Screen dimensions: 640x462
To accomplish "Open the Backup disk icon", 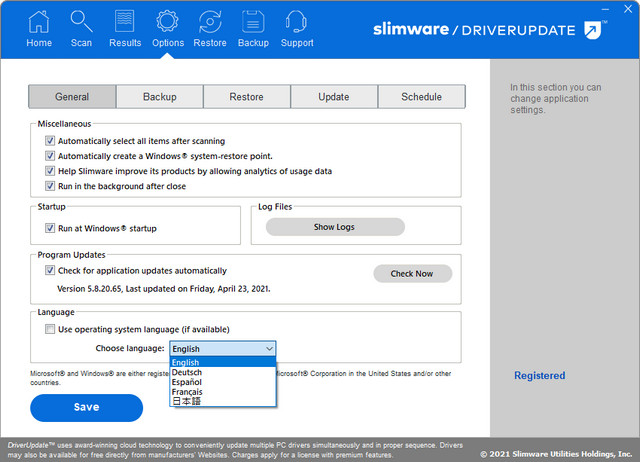I will coord(253,21).
